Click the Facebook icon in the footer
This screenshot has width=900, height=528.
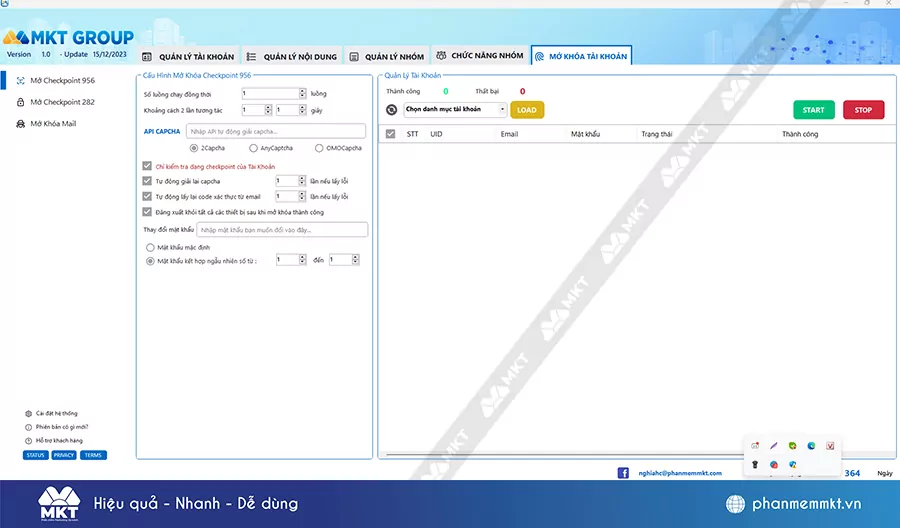623,473
